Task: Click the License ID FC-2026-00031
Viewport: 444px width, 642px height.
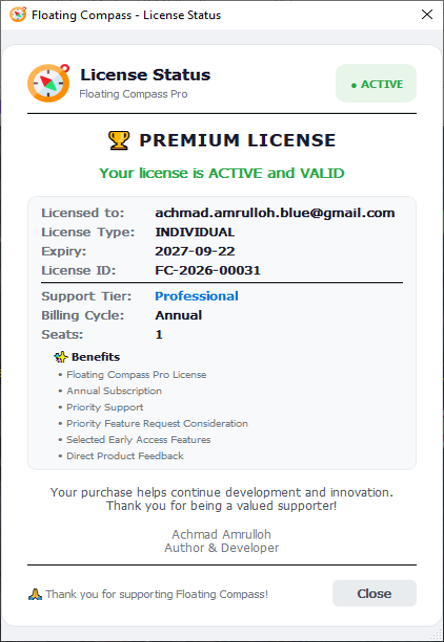Action: [208, 270]
